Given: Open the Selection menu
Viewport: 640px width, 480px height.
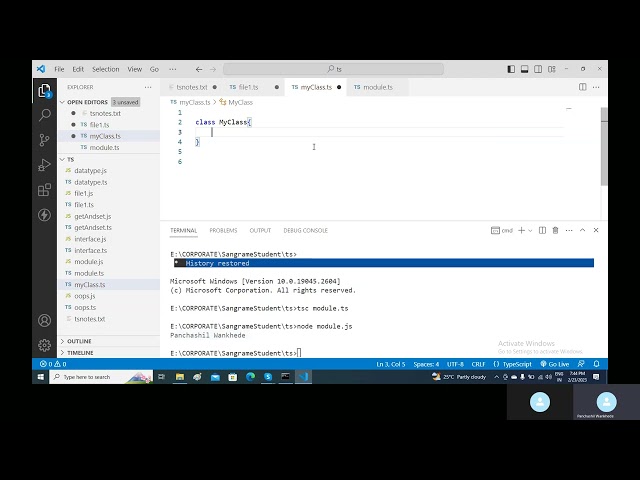Looking at the screenshot, I should pyautogui.click(x=106, y=69).
